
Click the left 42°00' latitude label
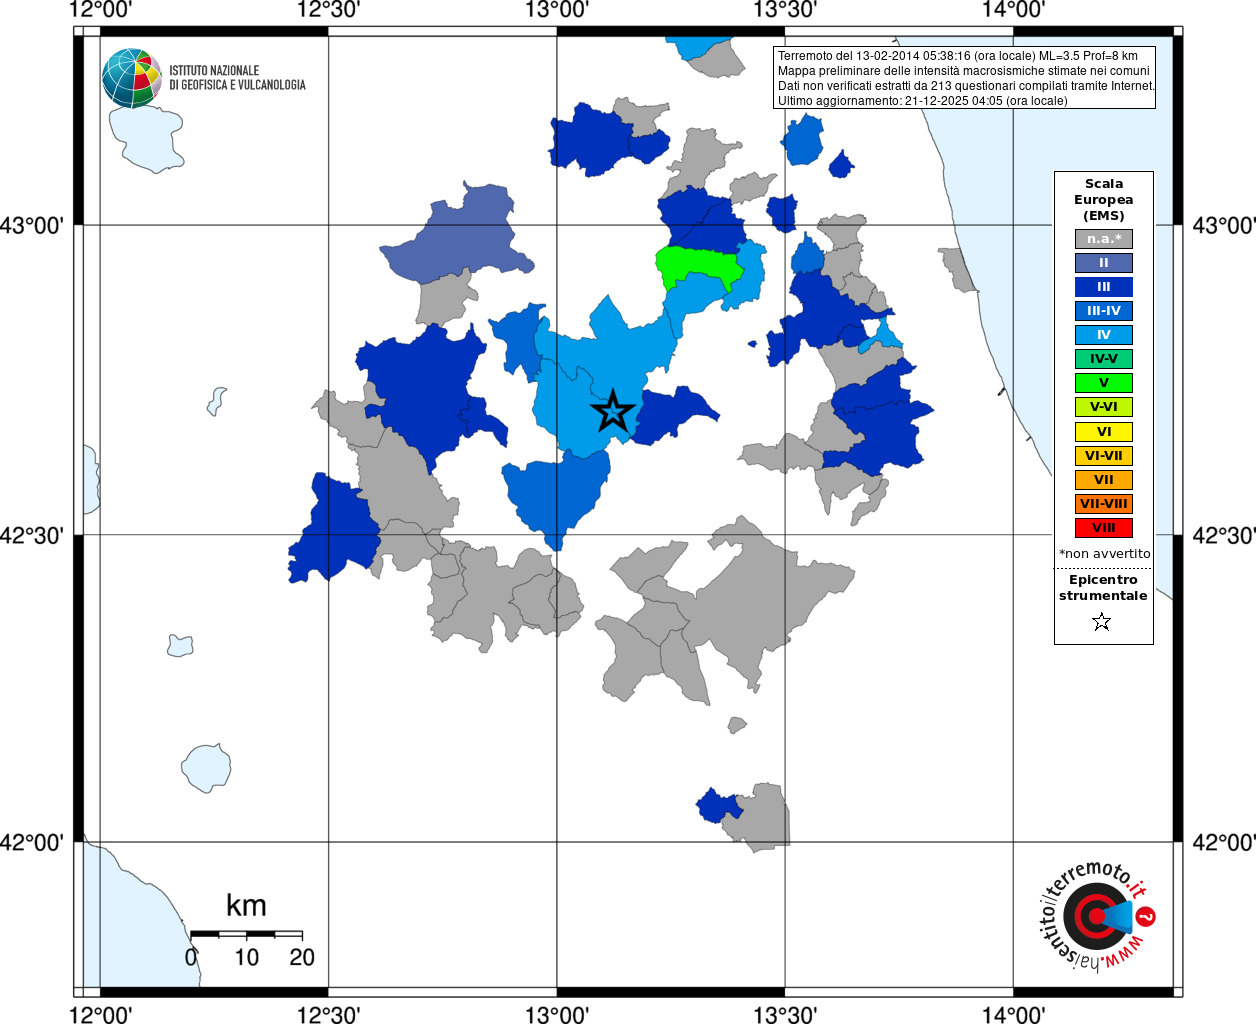(32, 843)
